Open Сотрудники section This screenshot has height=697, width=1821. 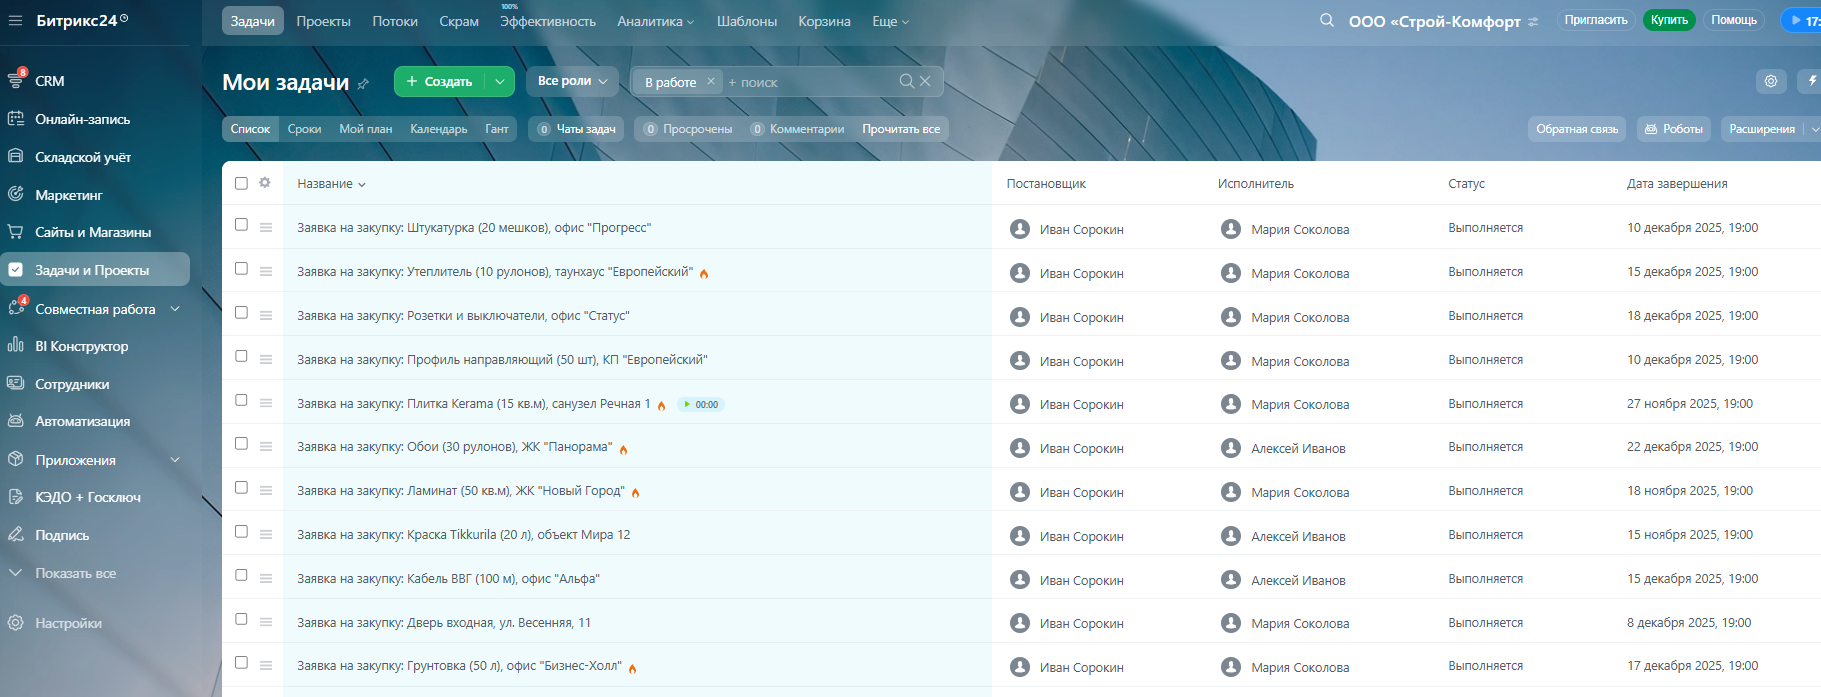pyautogui.click(x=72, y=384)
